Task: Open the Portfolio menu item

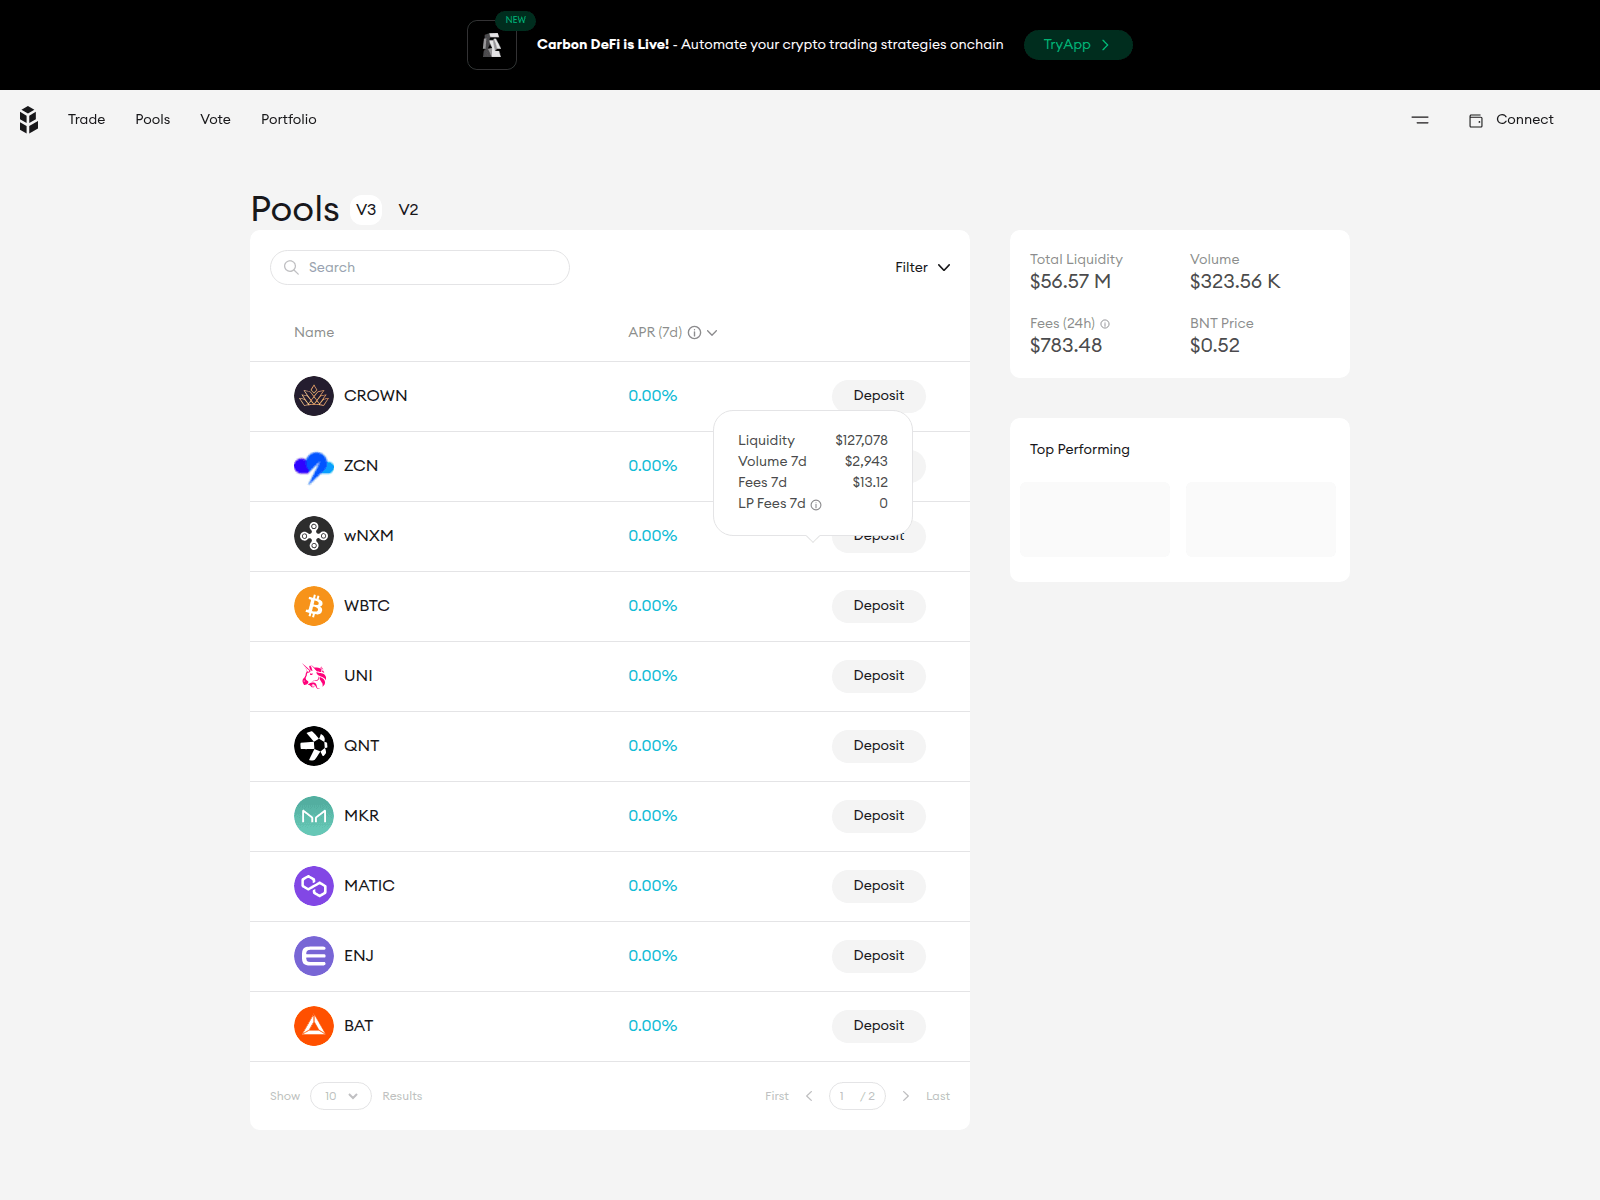Action: 288,119
